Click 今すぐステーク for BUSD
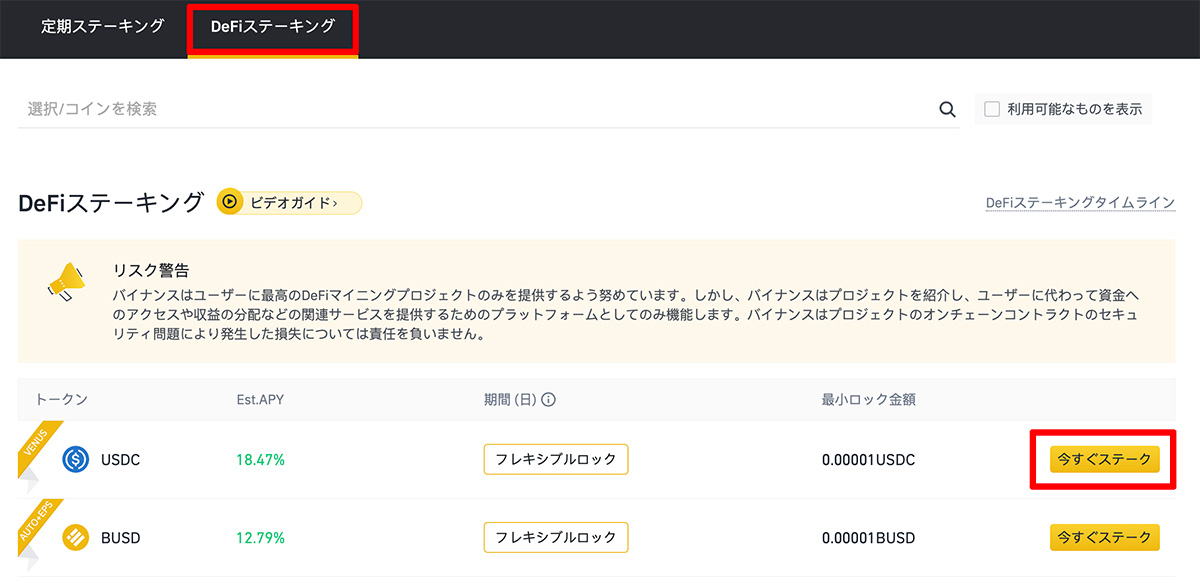1200x577 pixels. pos(1104,537)
